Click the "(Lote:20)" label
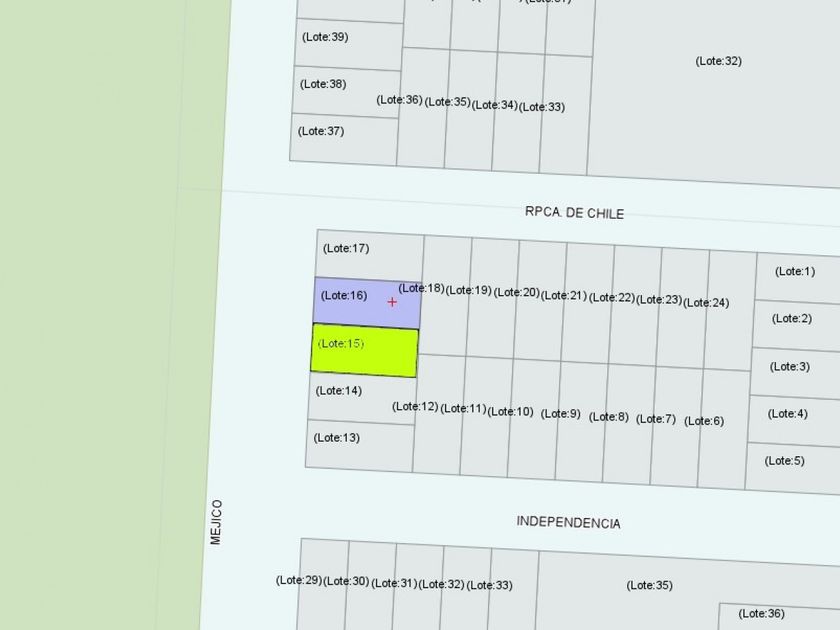 click(516, 292)
